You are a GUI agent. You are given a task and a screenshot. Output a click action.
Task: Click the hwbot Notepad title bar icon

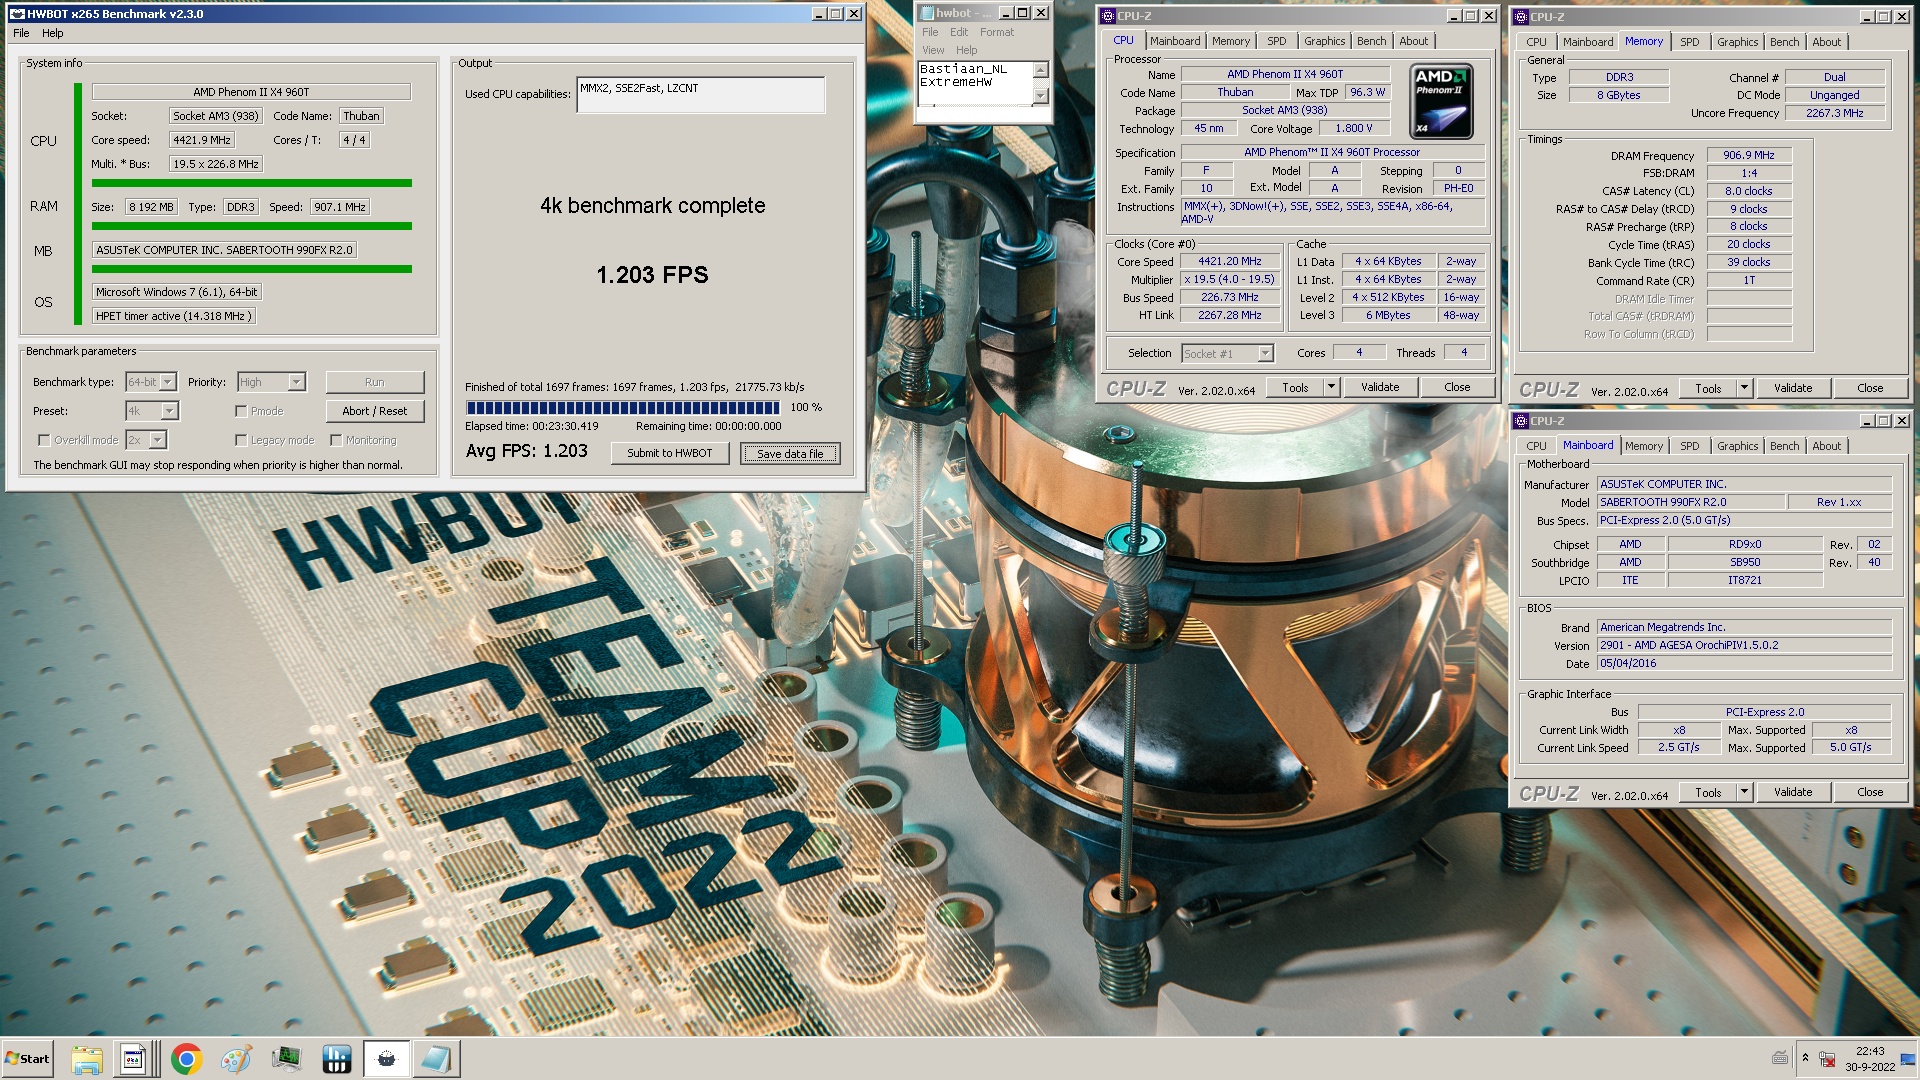point(927,13)
